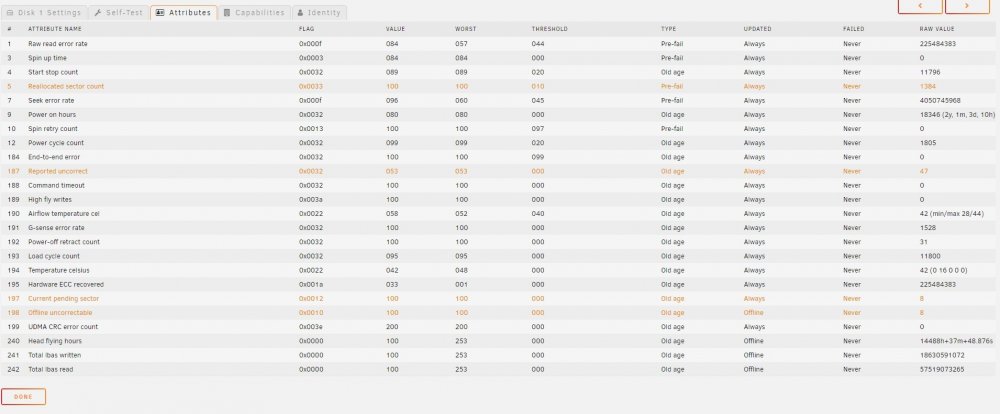Click raw value 18630591072
Screen dimensions: 1000x414
click(x=942, y=355)
